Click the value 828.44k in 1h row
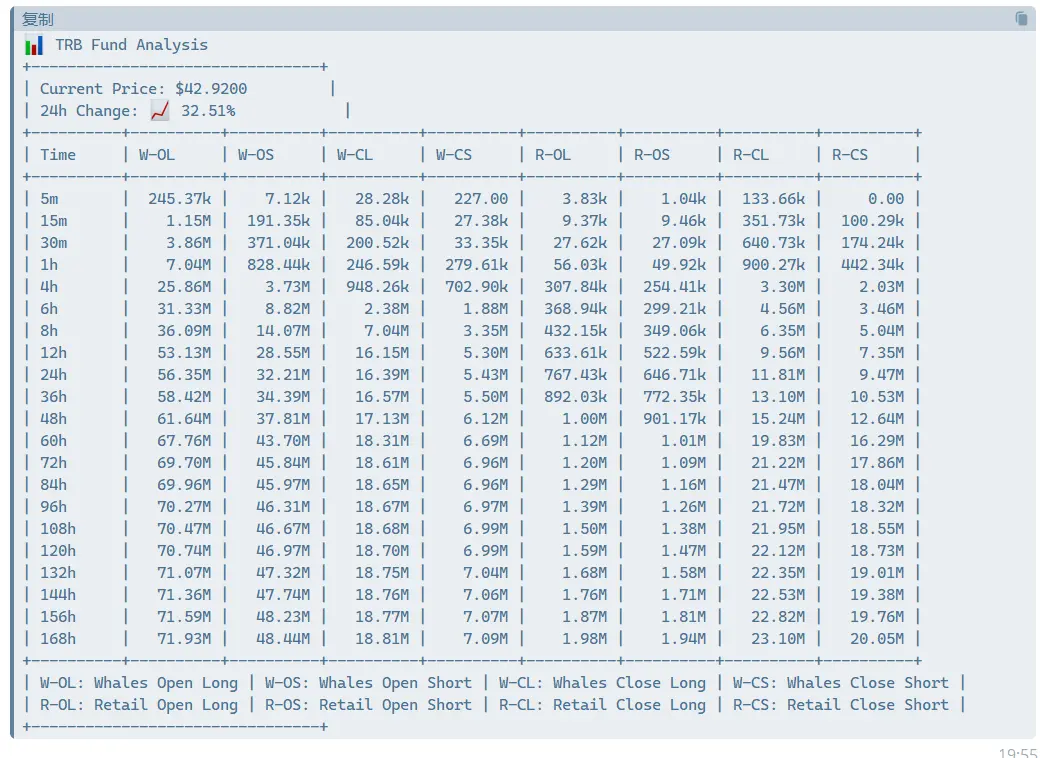The width and height of the screenshot is (1040, 758). pyautogui.click(x=279, y=265)
